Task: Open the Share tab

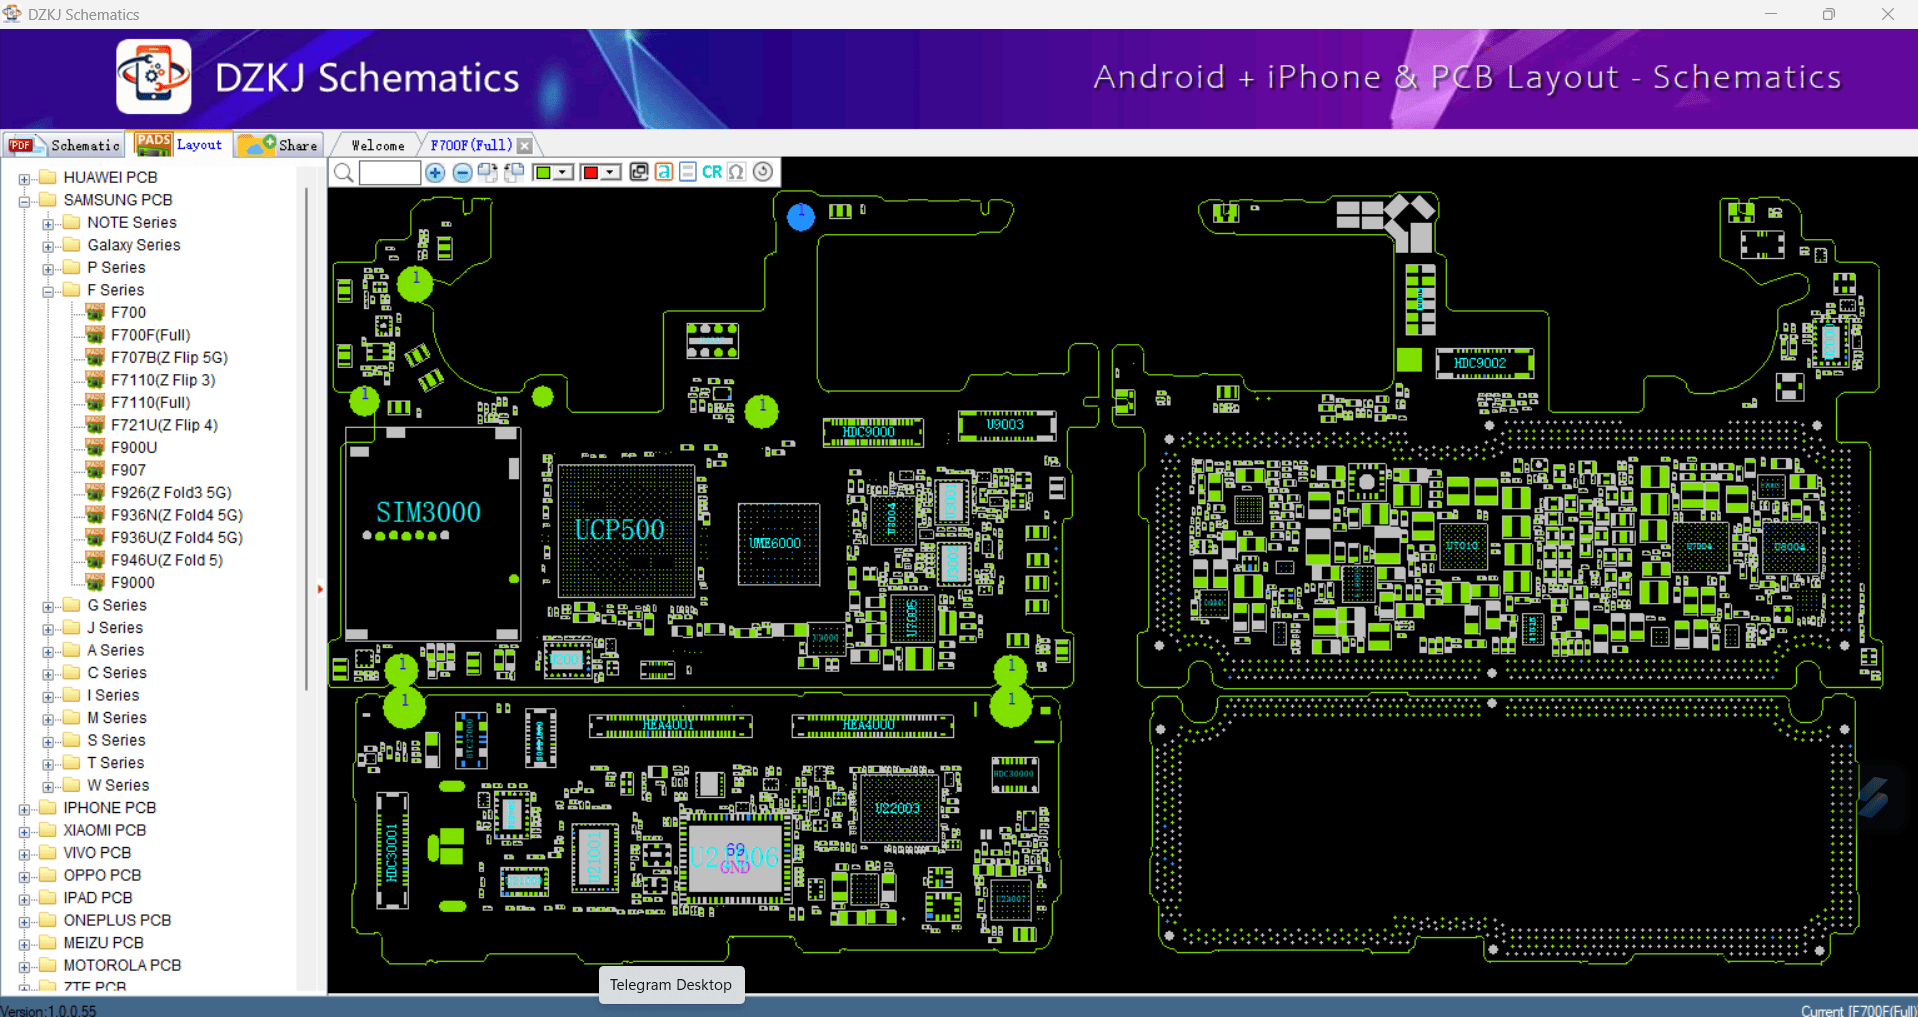Action: (x=281, y=145)
